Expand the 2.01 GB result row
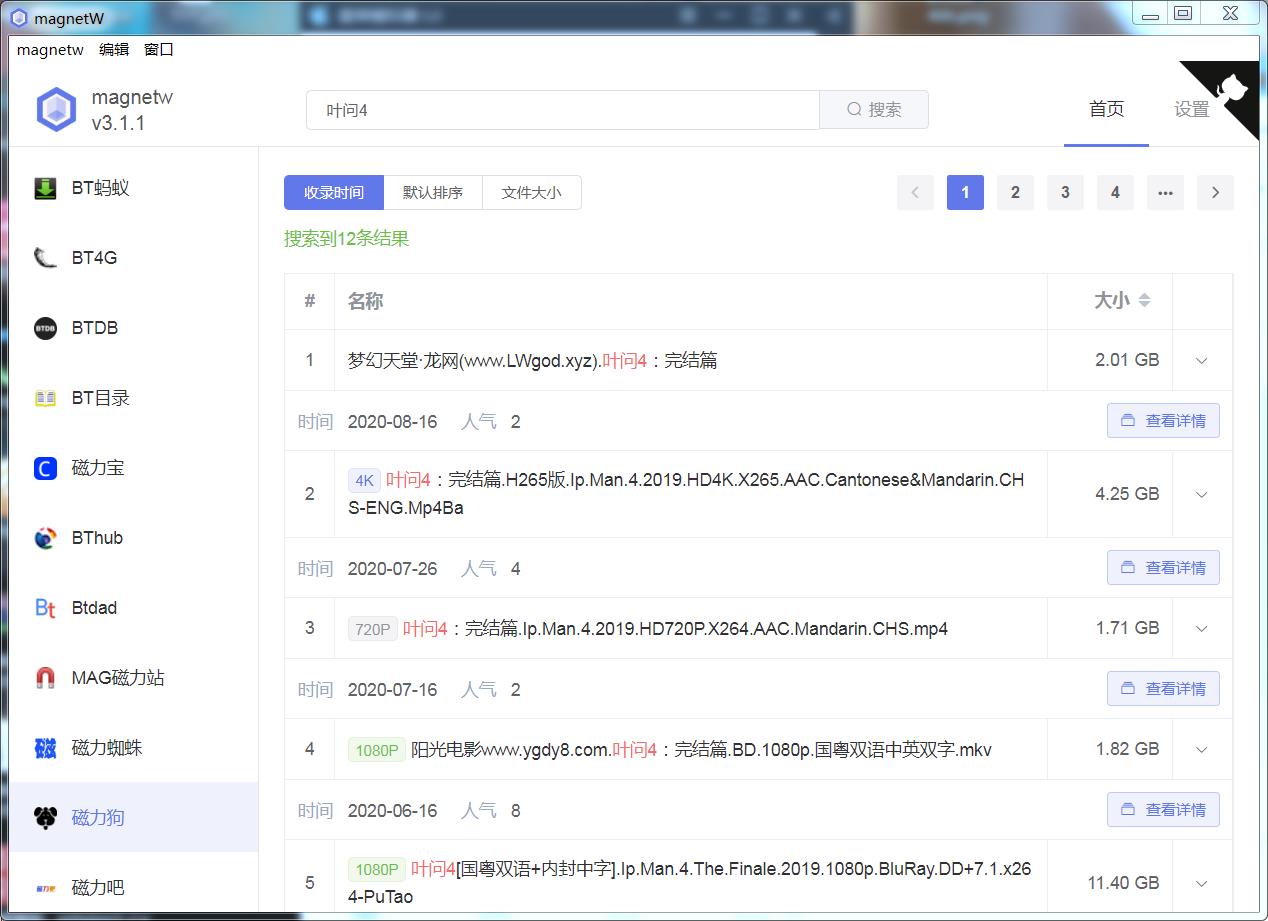The height and width of the screenshot is (921, 1268). click(x=1202, y=361)
